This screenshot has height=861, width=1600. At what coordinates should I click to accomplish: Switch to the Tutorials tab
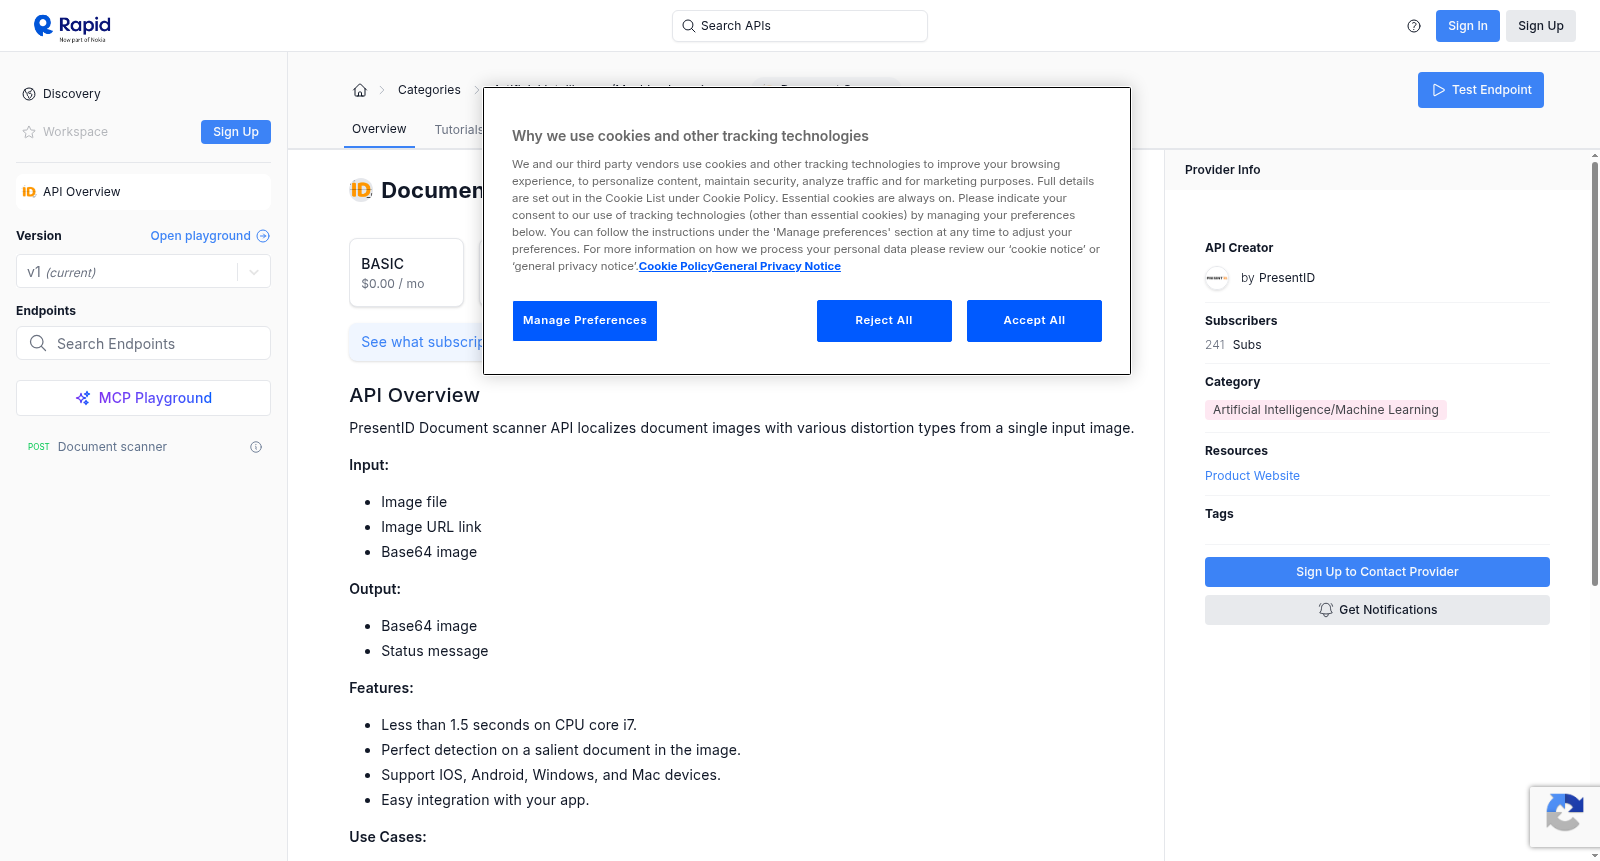pos(458,130)
